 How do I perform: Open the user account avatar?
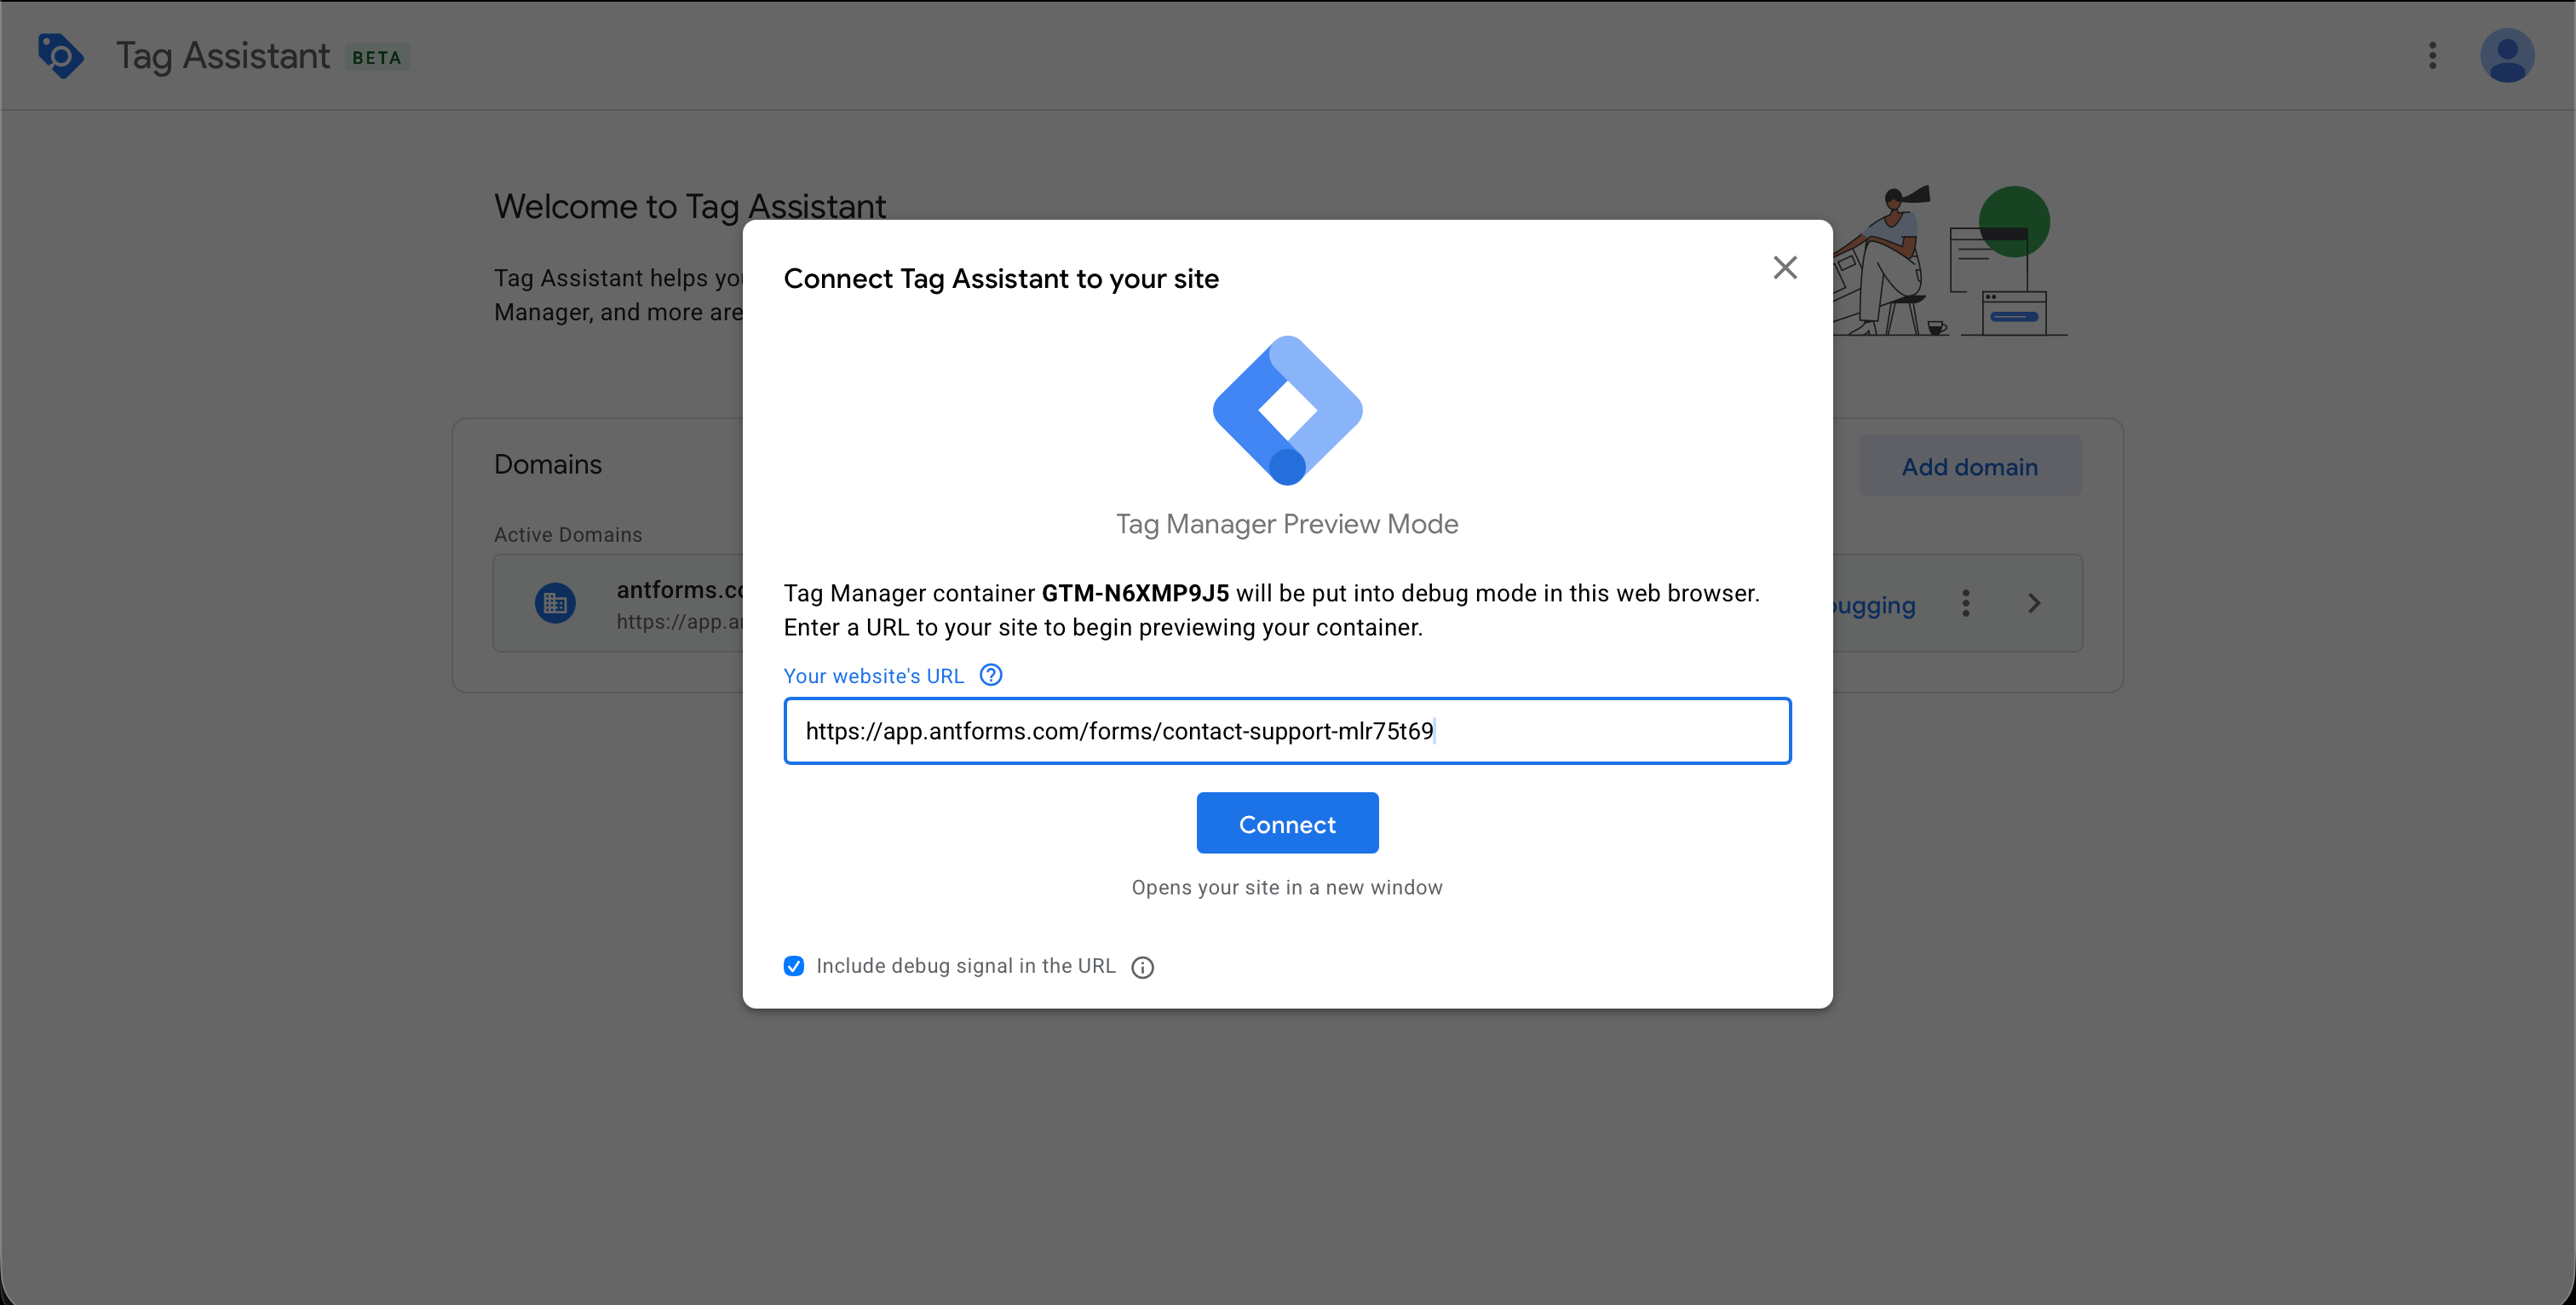pos(2508,56)
